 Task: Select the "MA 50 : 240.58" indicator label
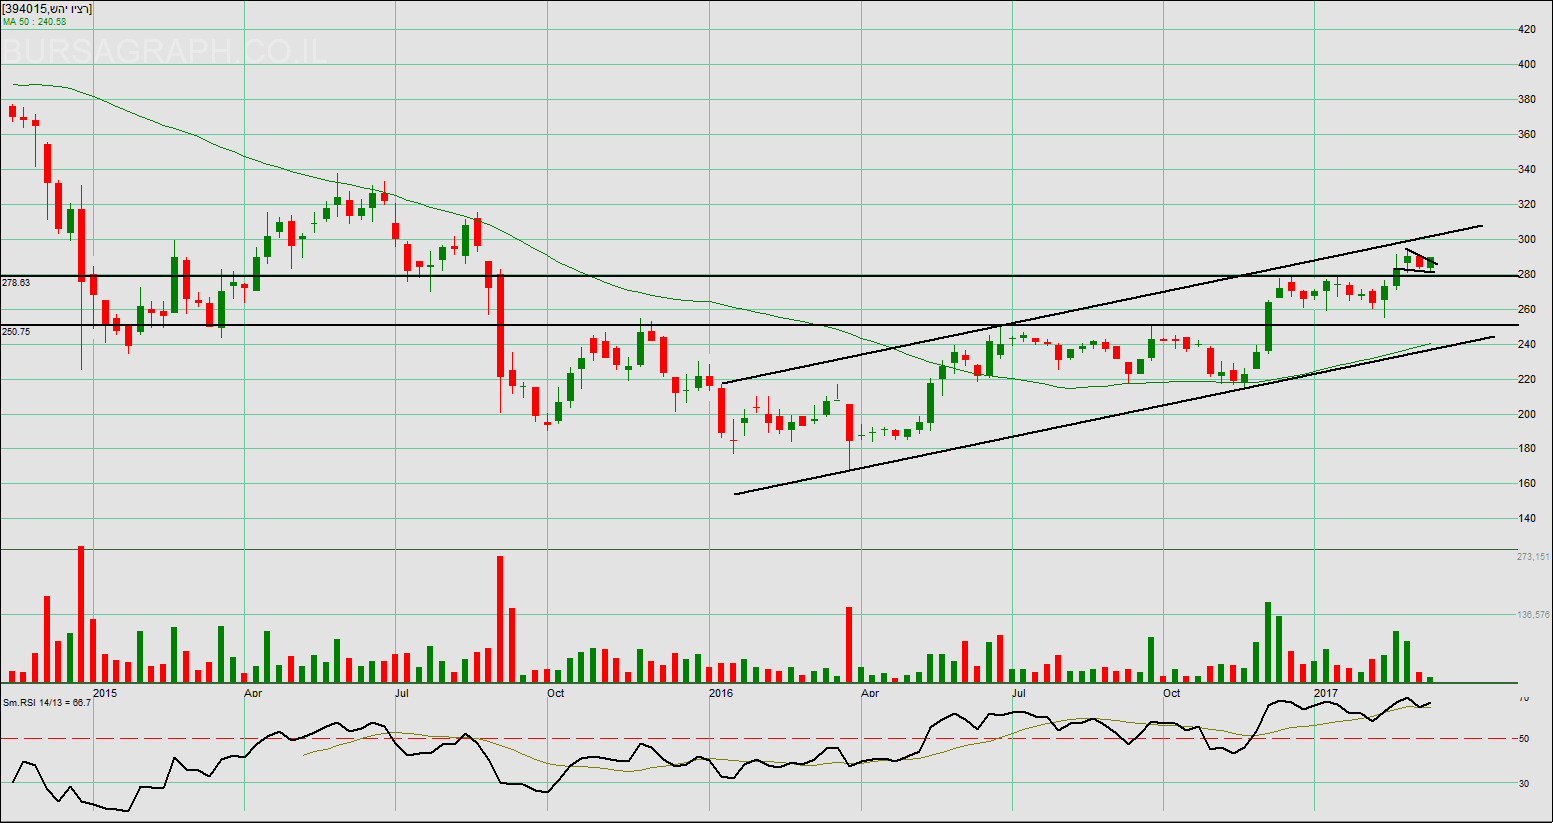[34, 21]
